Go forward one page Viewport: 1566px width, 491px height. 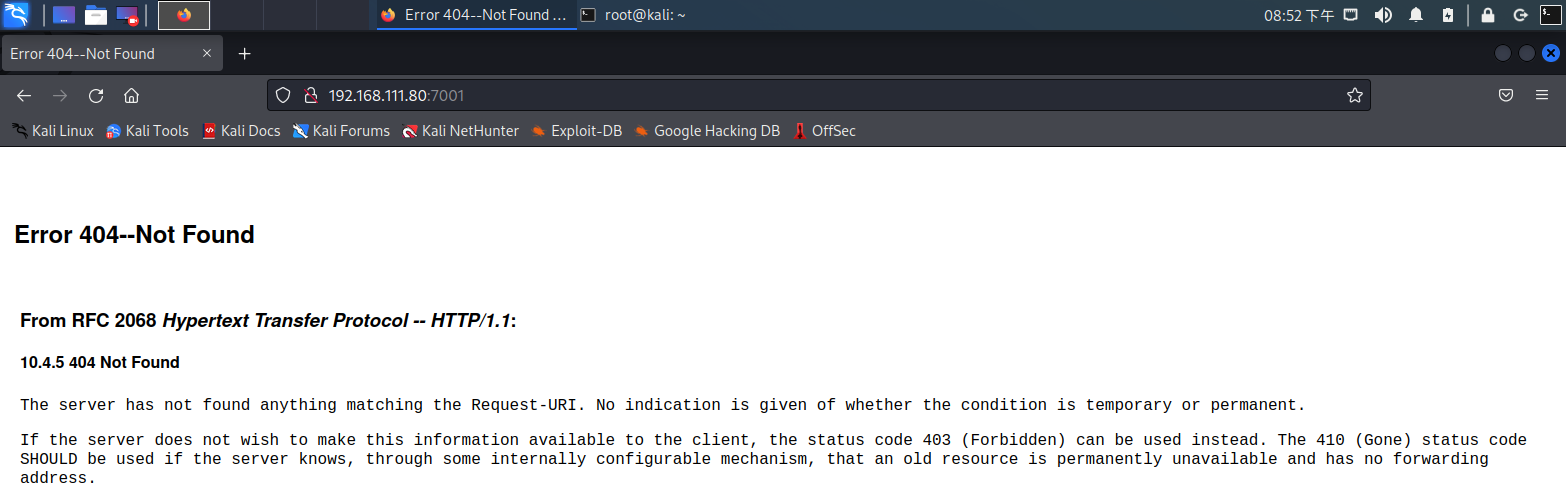(60, 96)
